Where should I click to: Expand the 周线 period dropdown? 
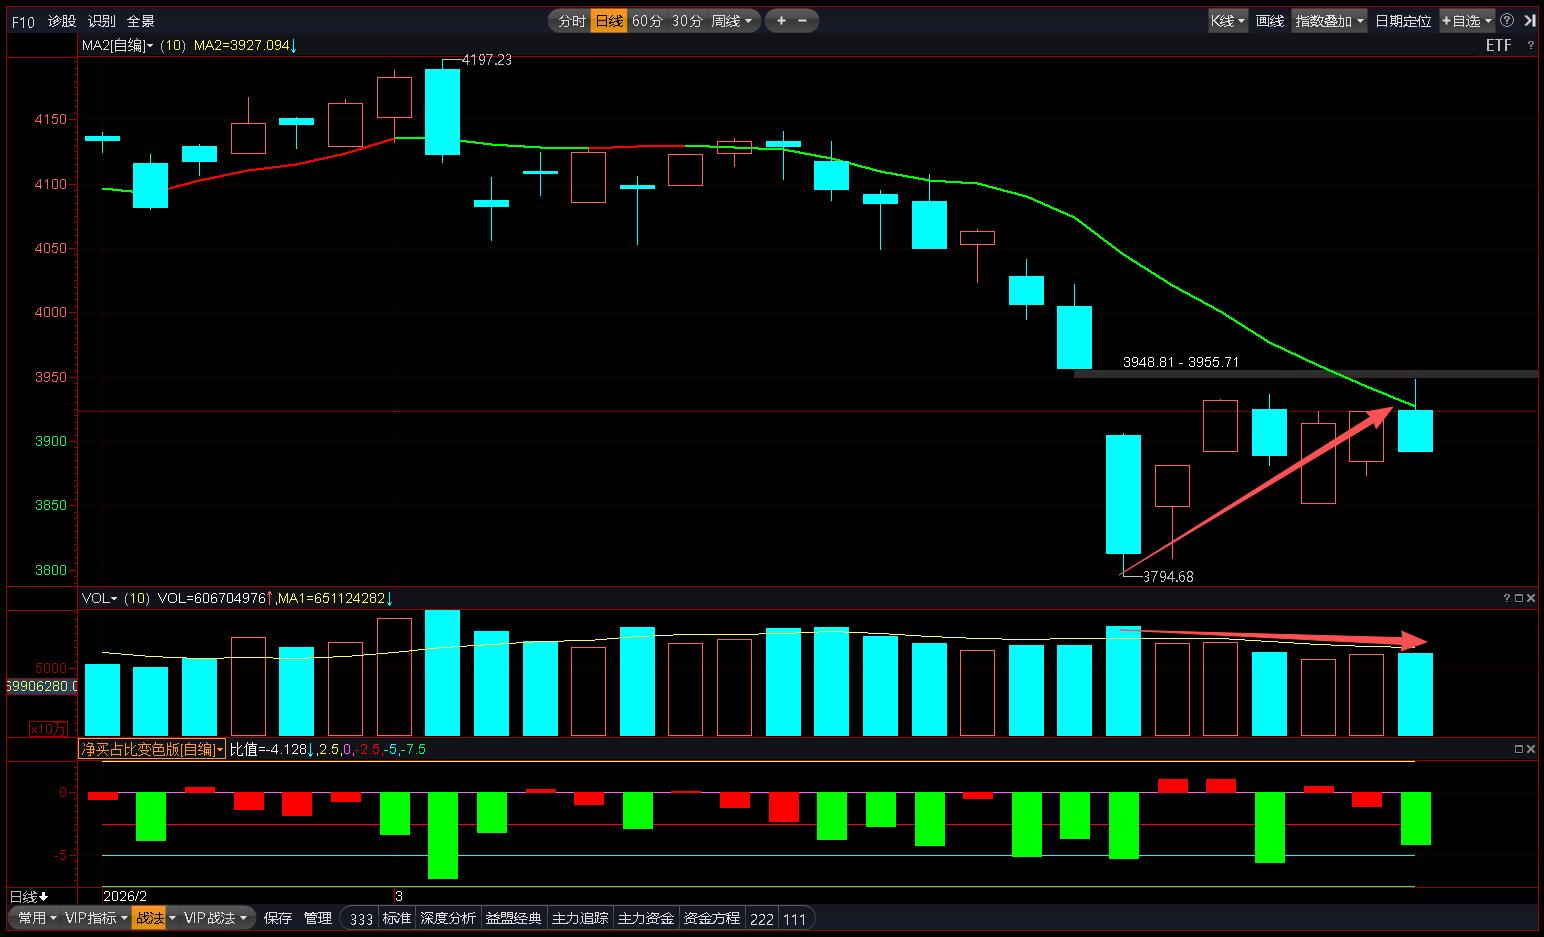point(733,21)
